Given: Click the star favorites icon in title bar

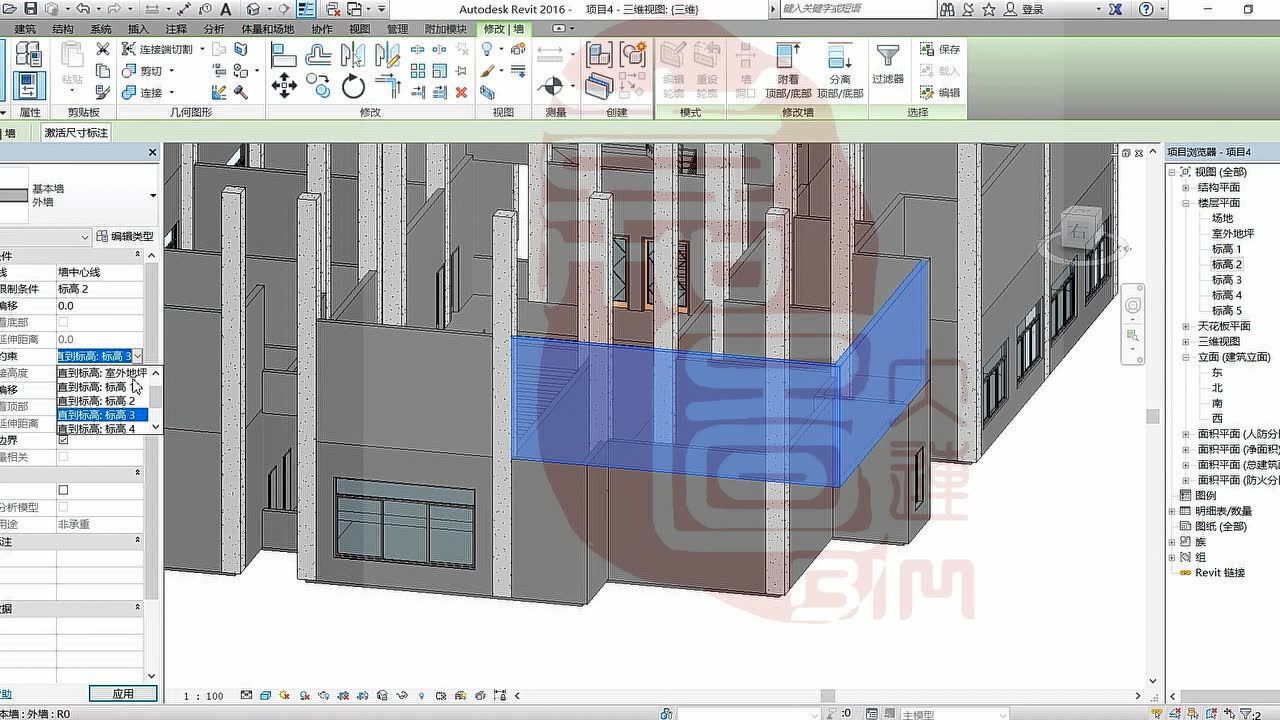Looking at the screenshot, I should coord(988,9).
